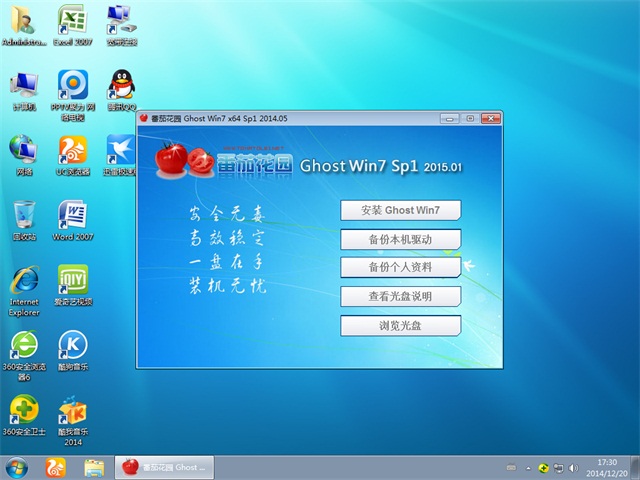Select the tomato Ghost taskbar window button
The width and height of the screenshot is (640, 480).
click(x=164, y=468)
